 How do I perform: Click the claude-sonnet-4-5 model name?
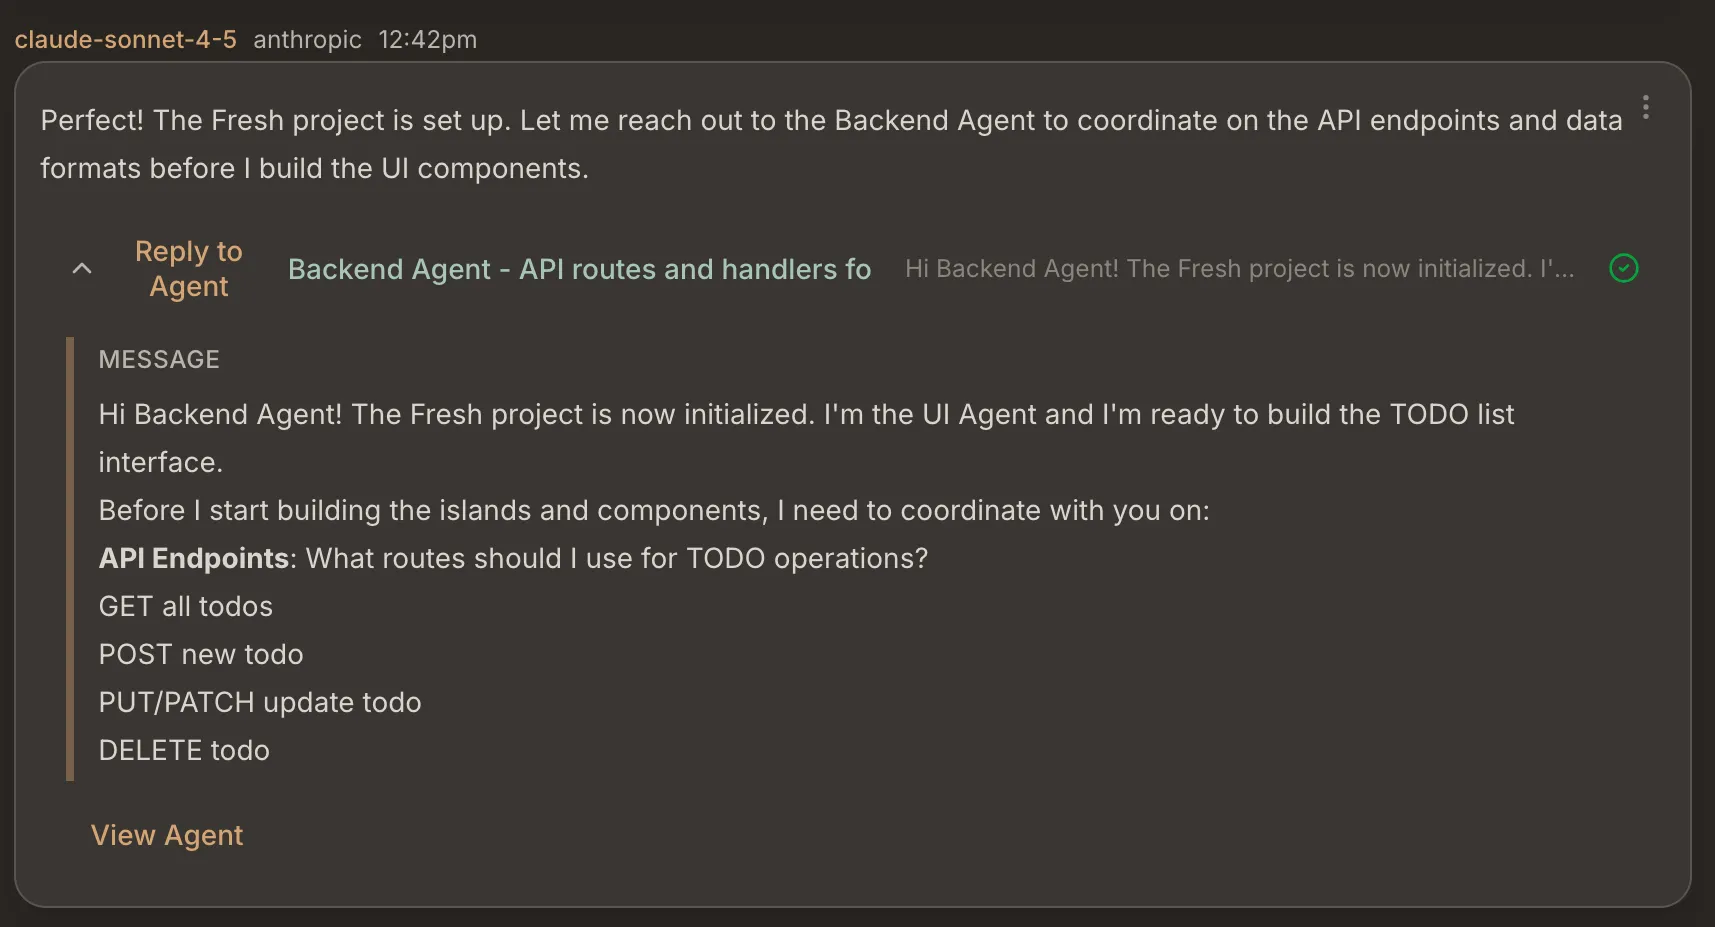125,40
